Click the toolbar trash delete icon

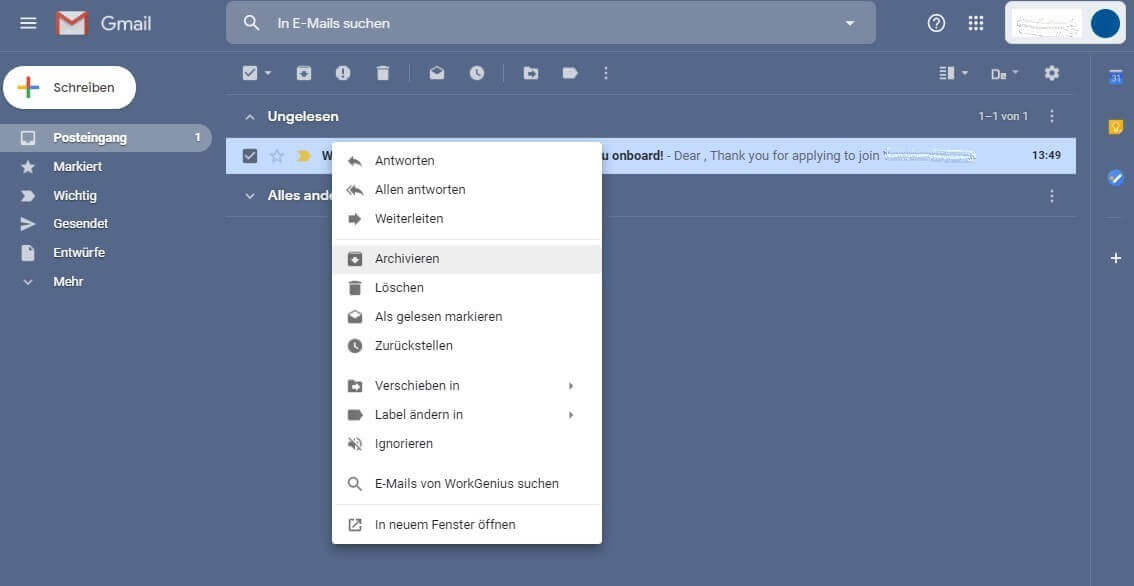click(383, 73)
